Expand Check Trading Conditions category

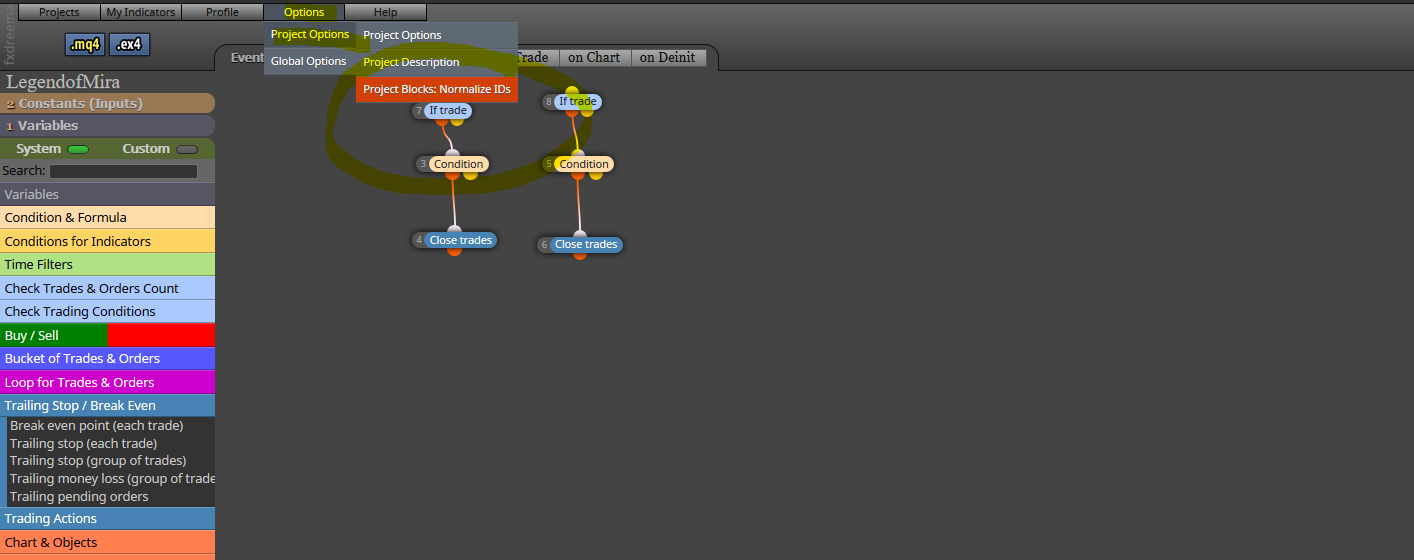(x=107, y=311)
